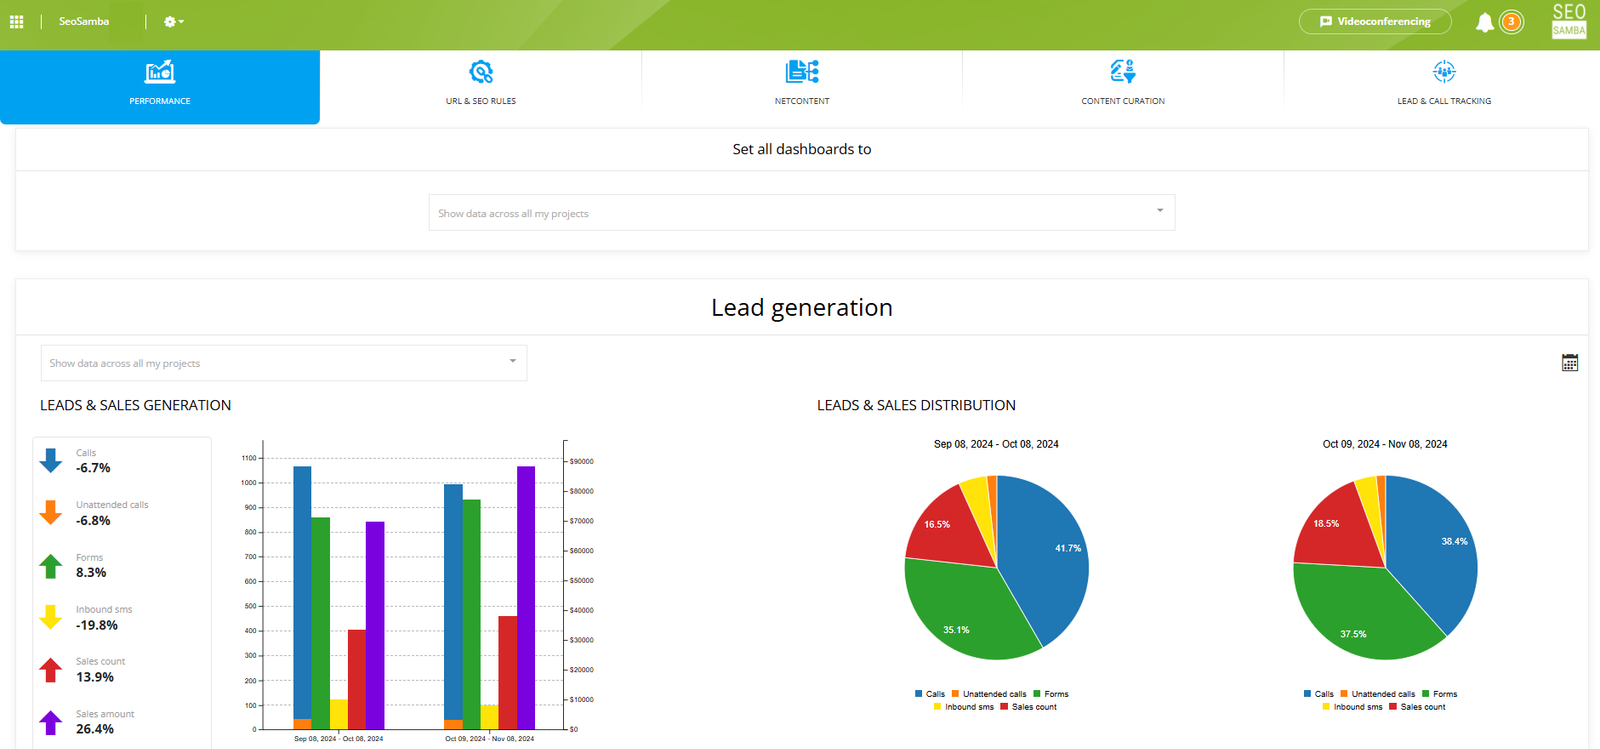Click the purple Sales amount bar for Oct-Nov

[x=526, y=597]
